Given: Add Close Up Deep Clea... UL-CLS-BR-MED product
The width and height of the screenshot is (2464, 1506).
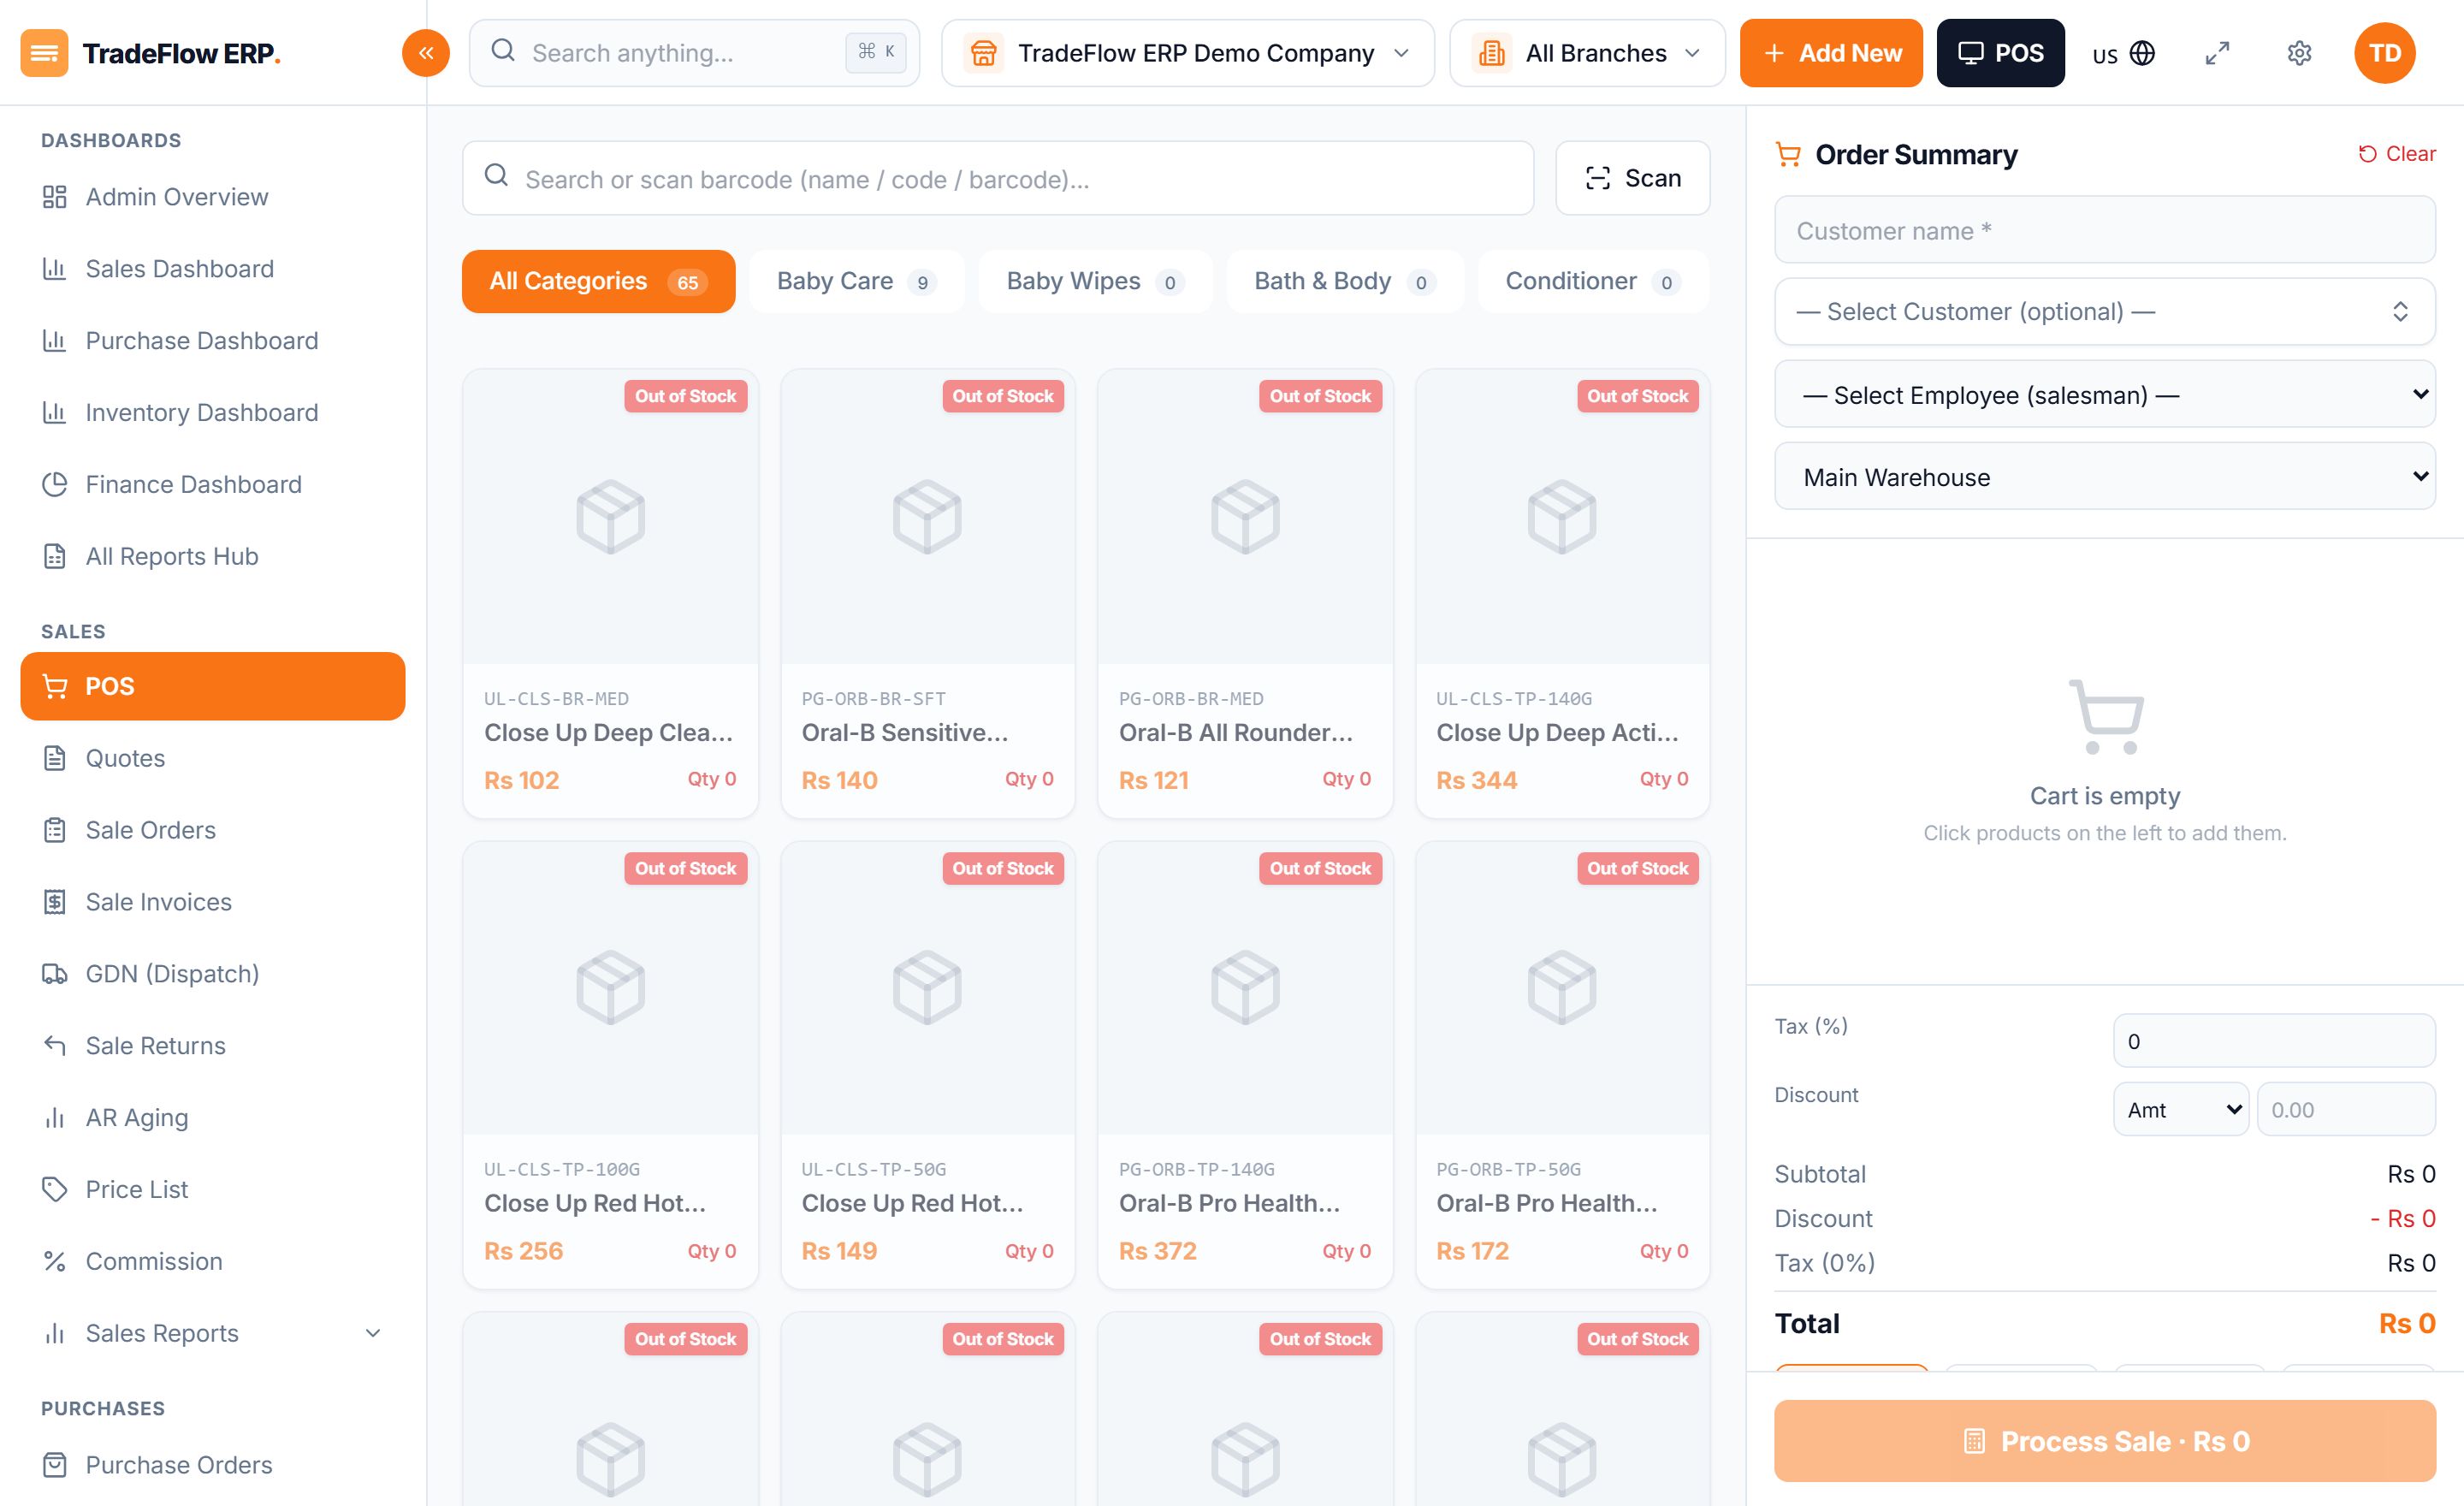Looking at the screenshot, I should click(x=610, y=594).
